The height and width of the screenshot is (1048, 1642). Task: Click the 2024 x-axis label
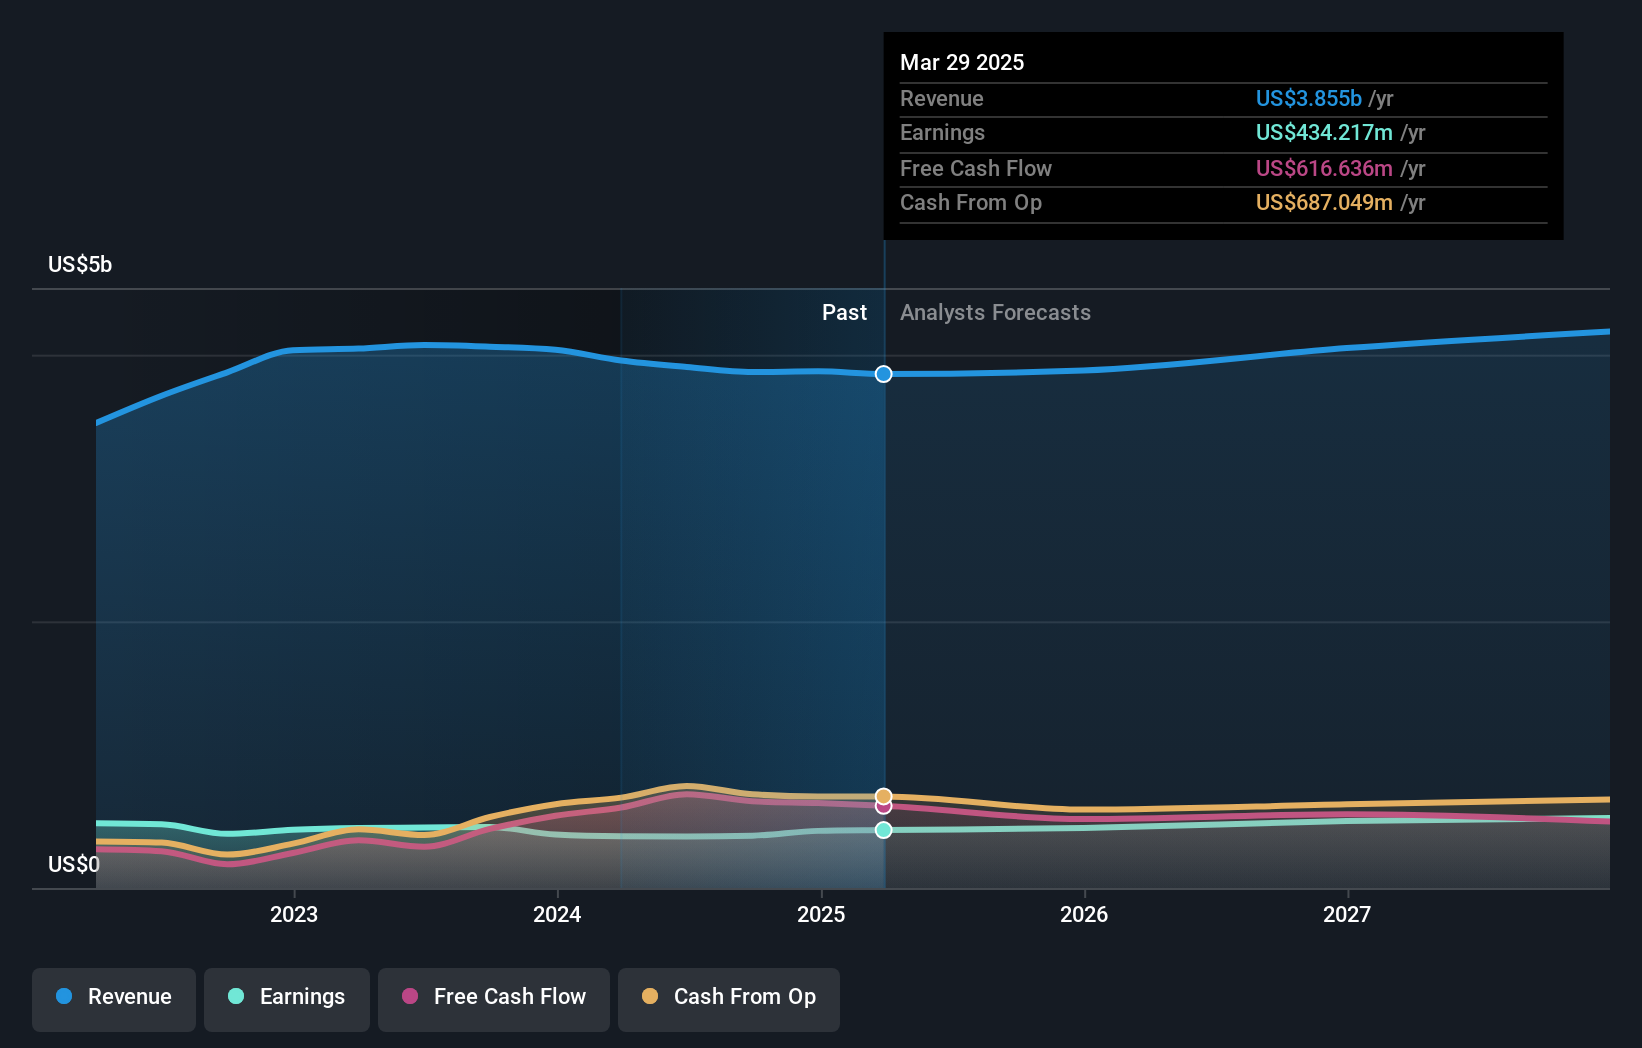pos(557,914)
